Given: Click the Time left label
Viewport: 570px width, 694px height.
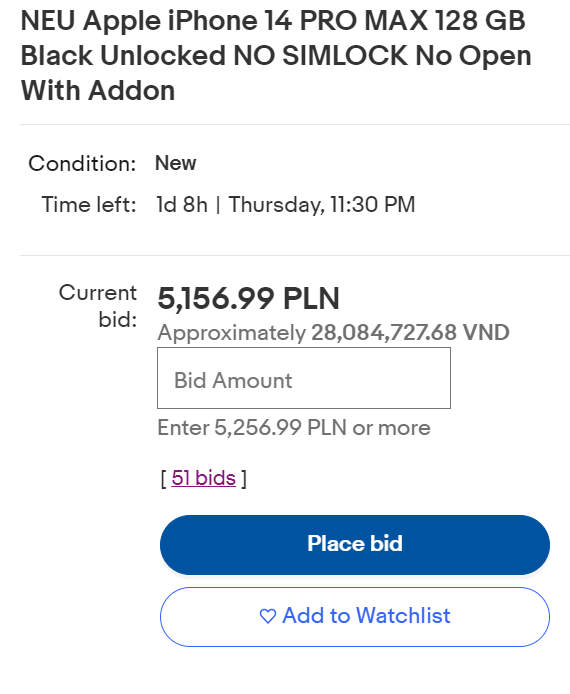Looking at the screenshot, I should click(89, 204).
